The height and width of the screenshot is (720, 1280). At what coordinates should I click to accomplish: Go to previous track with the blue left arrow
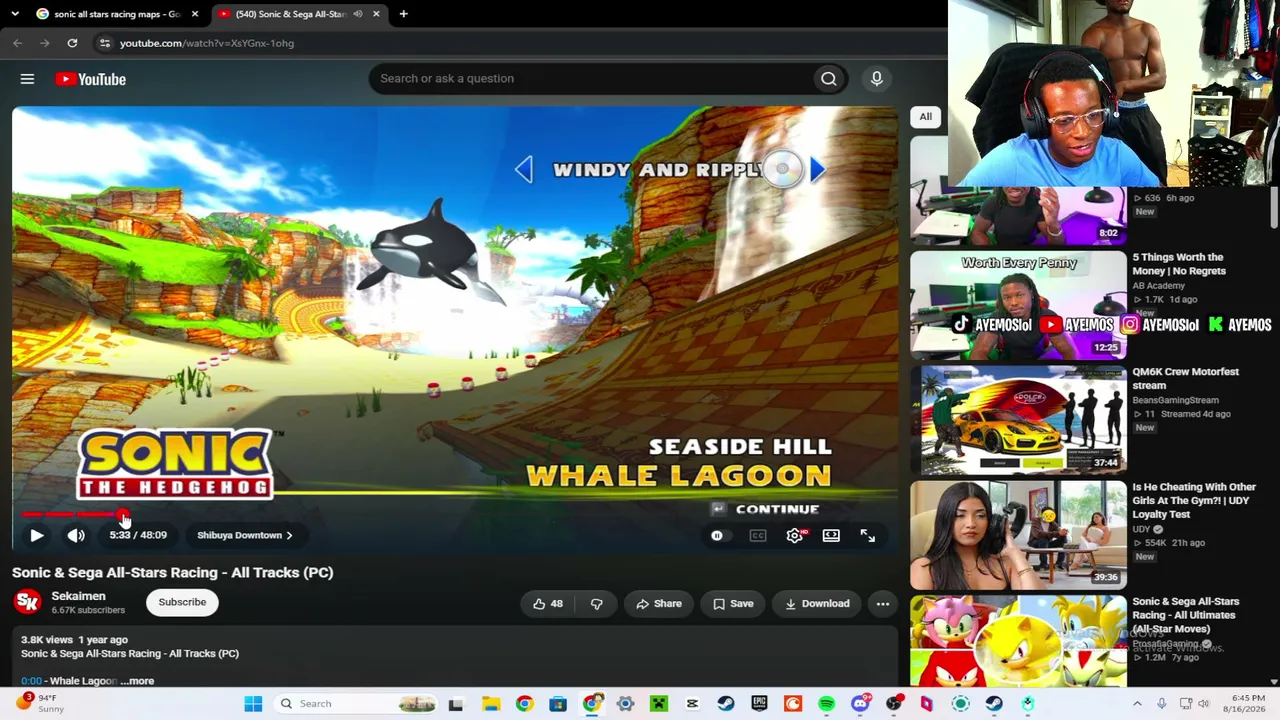[524, 170]
